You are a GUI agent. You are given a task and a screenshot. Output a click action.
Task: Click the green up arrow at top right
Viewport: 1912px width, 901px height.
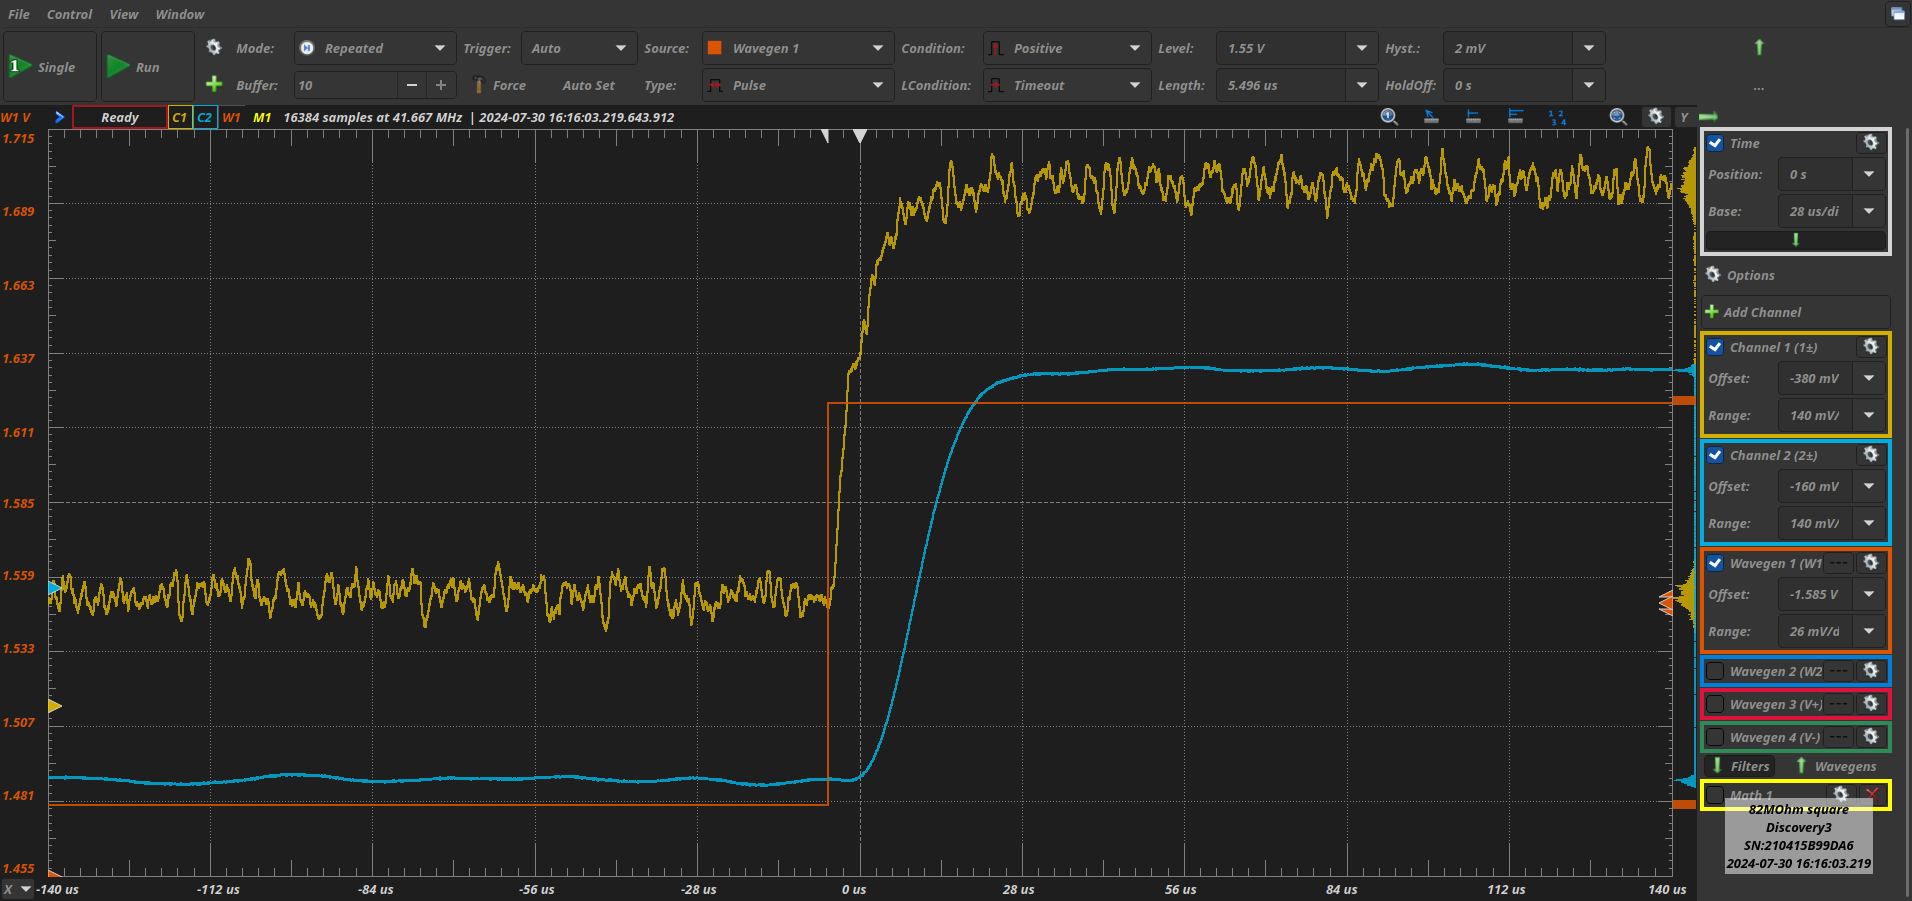1759,47
